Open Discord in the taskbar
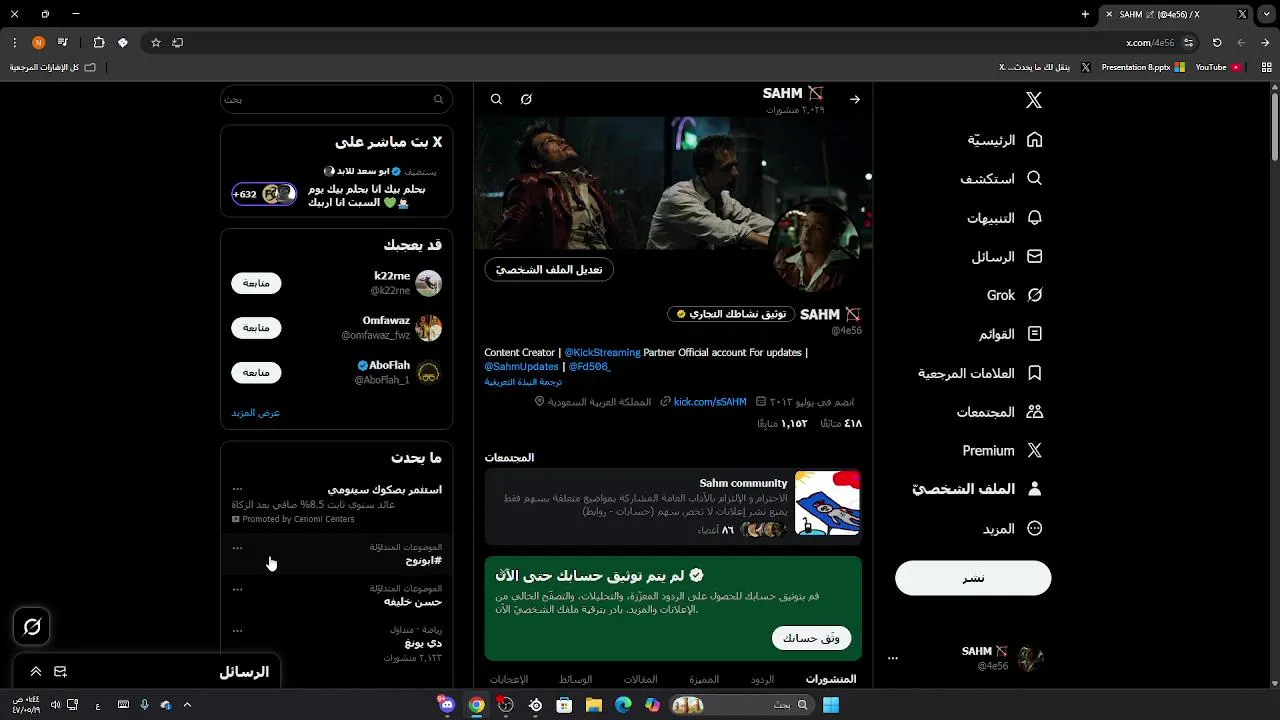This screenshot has width=1280, height=720. (447, 705)
